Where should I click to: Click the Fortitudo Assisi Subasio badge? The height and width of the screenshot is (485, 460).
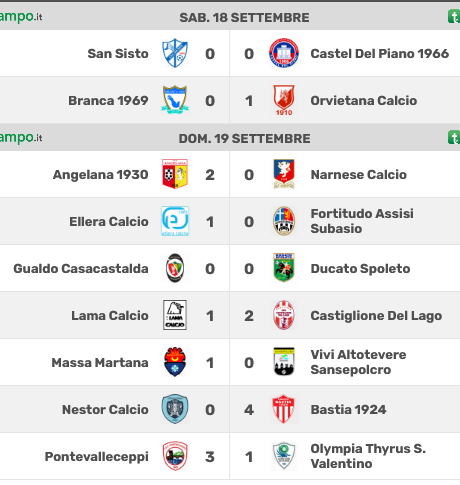(284, 221)
